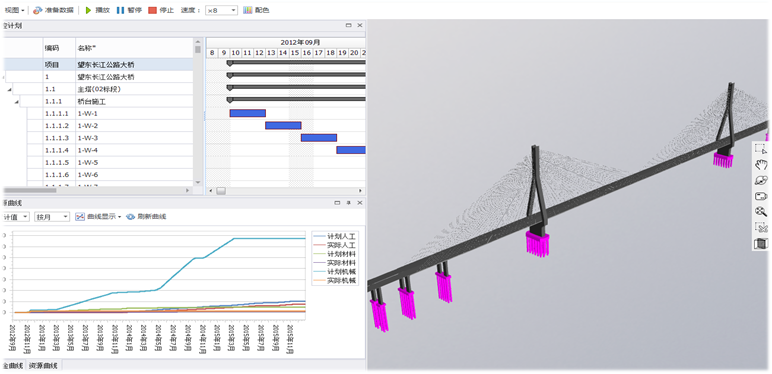
Task: Maximize the 曲线 curve panel
Action: pos(337,203)
